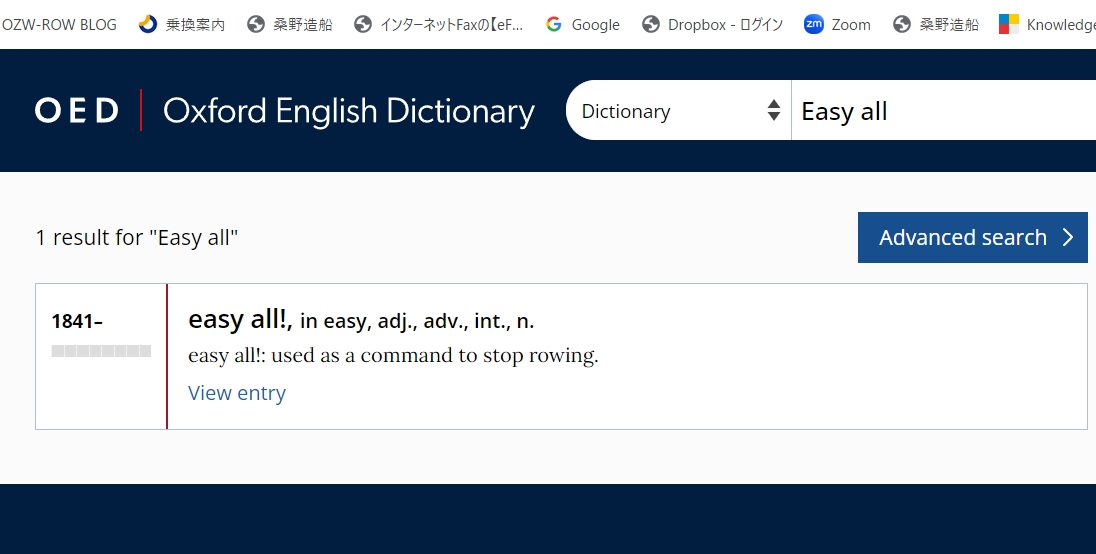The width and height of the screenshot is (1096, 554).
Task: Click the Zoom favicon icon
Action: click(x=814, y=24)
